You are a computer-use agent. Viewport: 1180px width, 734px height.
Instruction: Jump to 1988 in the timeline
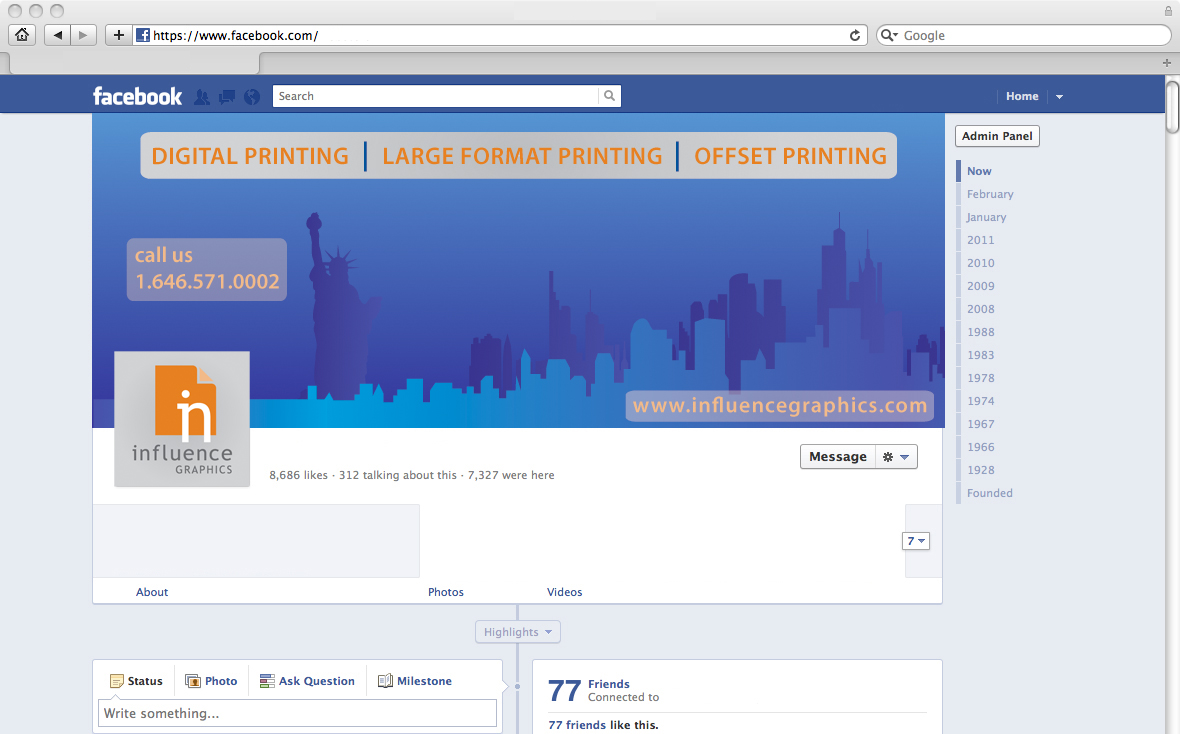tap(981, 332)
